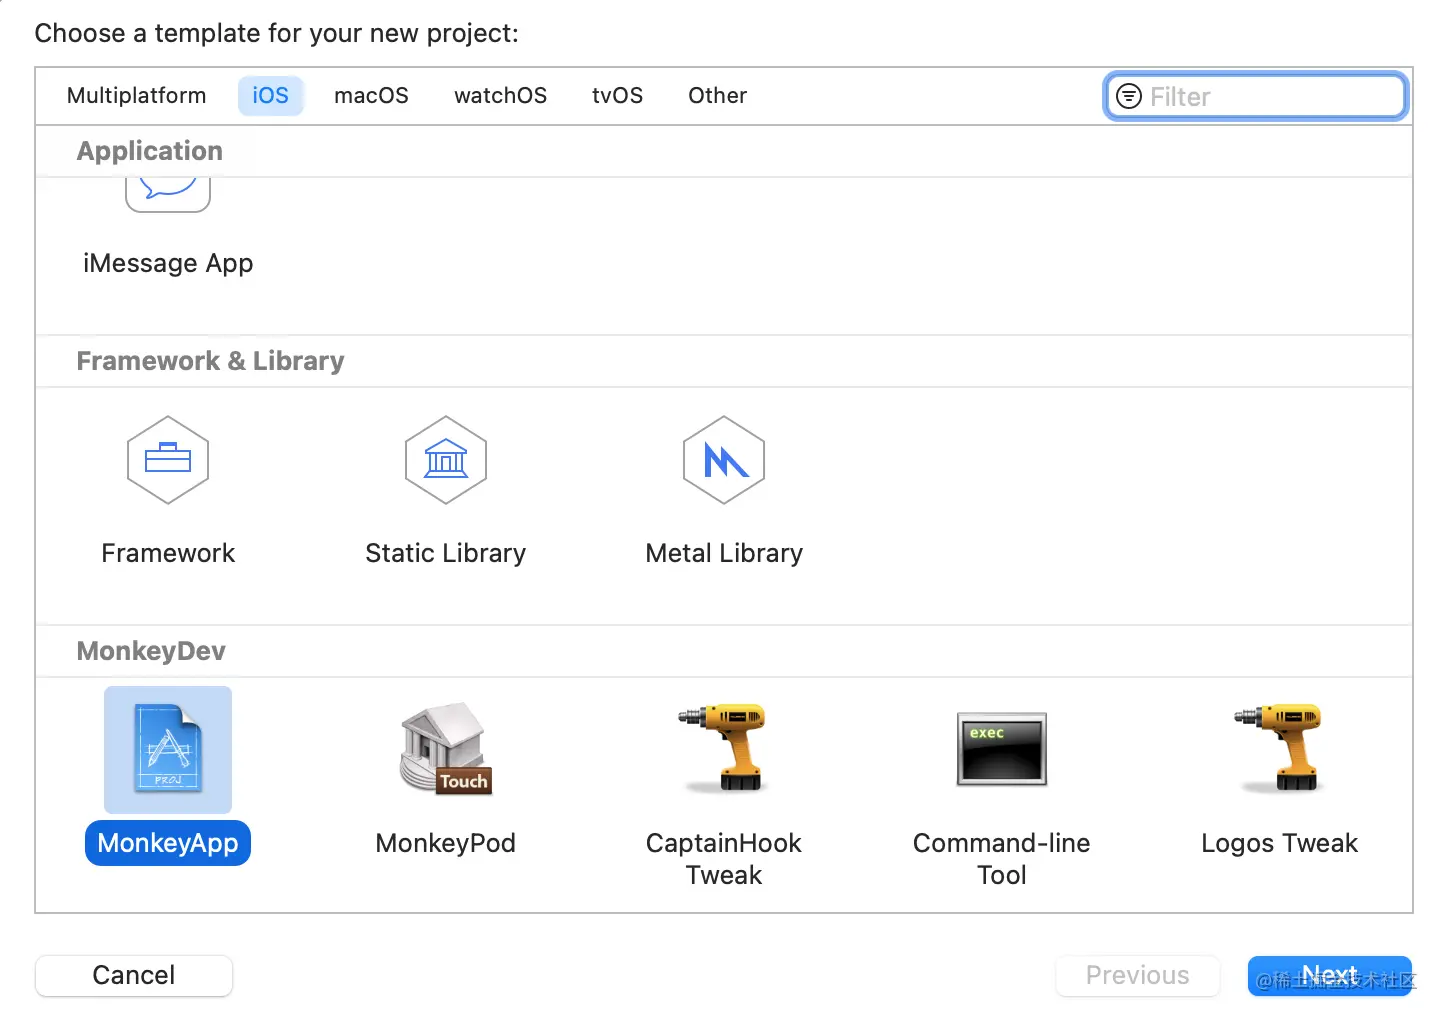Image resolution: width=1444 pixels, height=1018 pixels.
Task: Switch to the watchOS tab
Action: [x=500, y=96]
